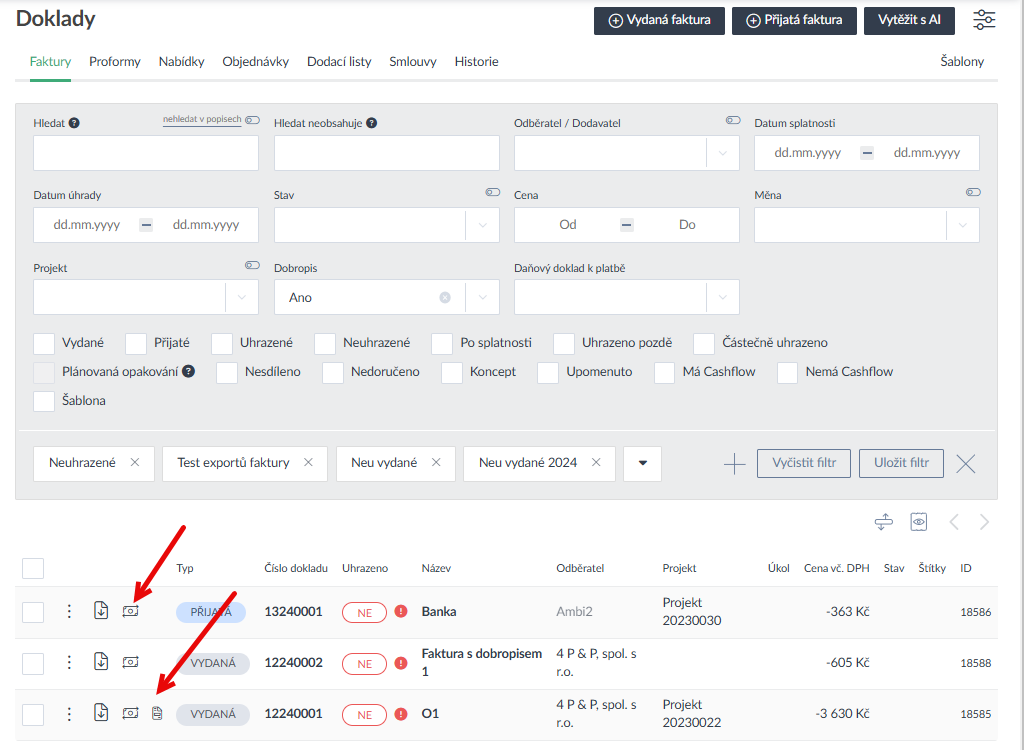1024x750 pixels.
Task: Open the three-dot menu for Faktura s dobropisem 1
Action: click(69, 662)
